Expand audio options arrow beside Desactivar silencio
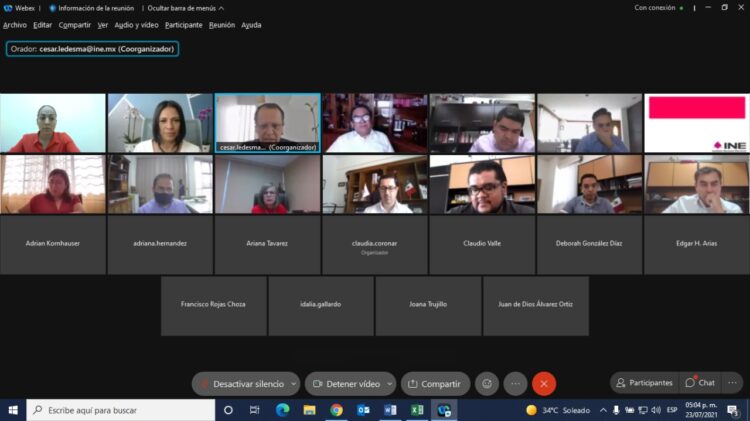 point(292,384)
